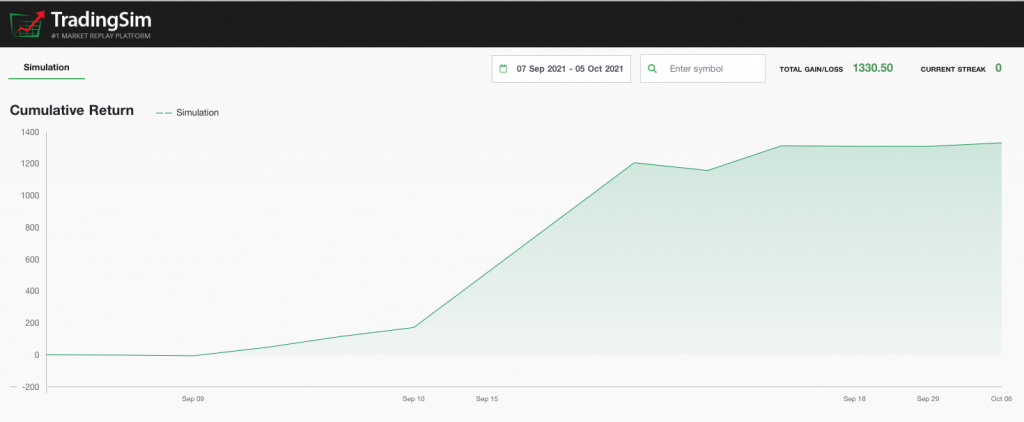Viewport: 1024px width, 422px height.
Task: Click the 1330.50 total gain/loss value
Action: point(872,68)
